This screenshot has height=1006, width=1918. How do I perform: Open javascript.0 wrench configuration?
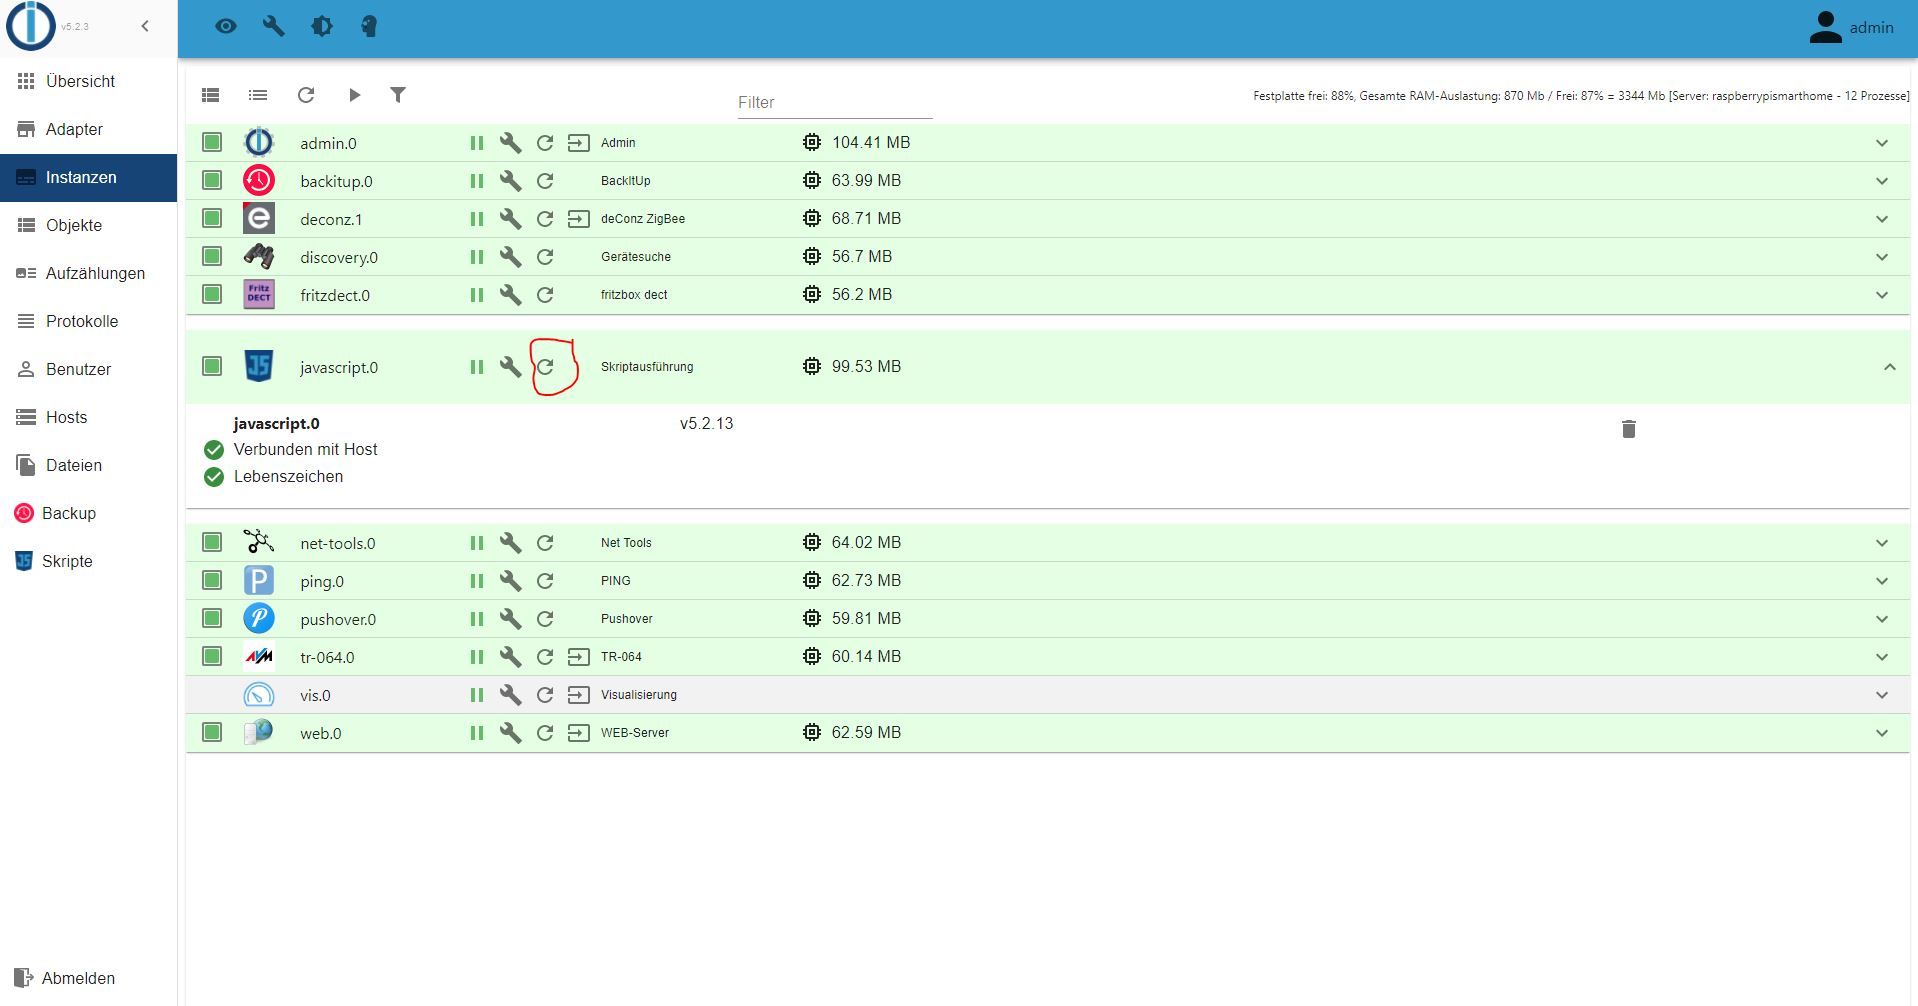(511, 367)
